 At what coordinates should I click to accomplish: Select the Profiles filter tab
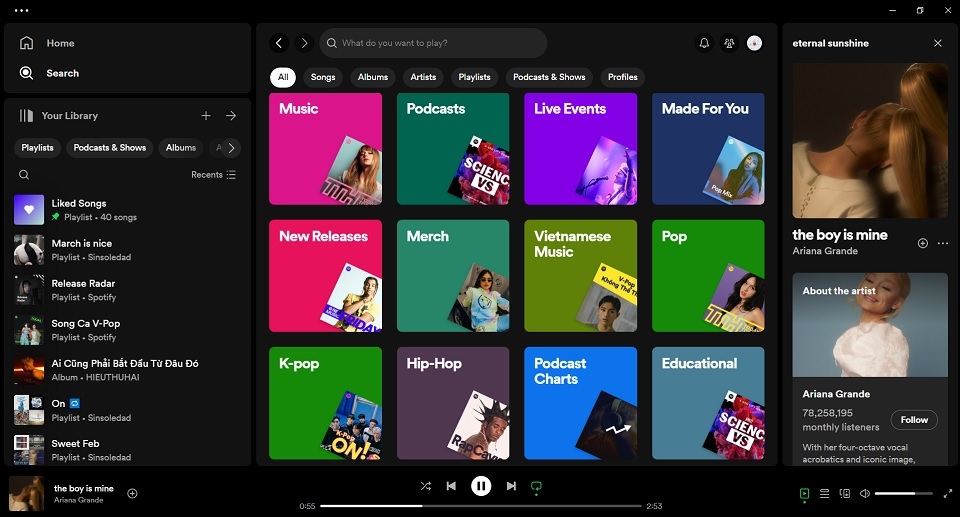coord(623,77)
